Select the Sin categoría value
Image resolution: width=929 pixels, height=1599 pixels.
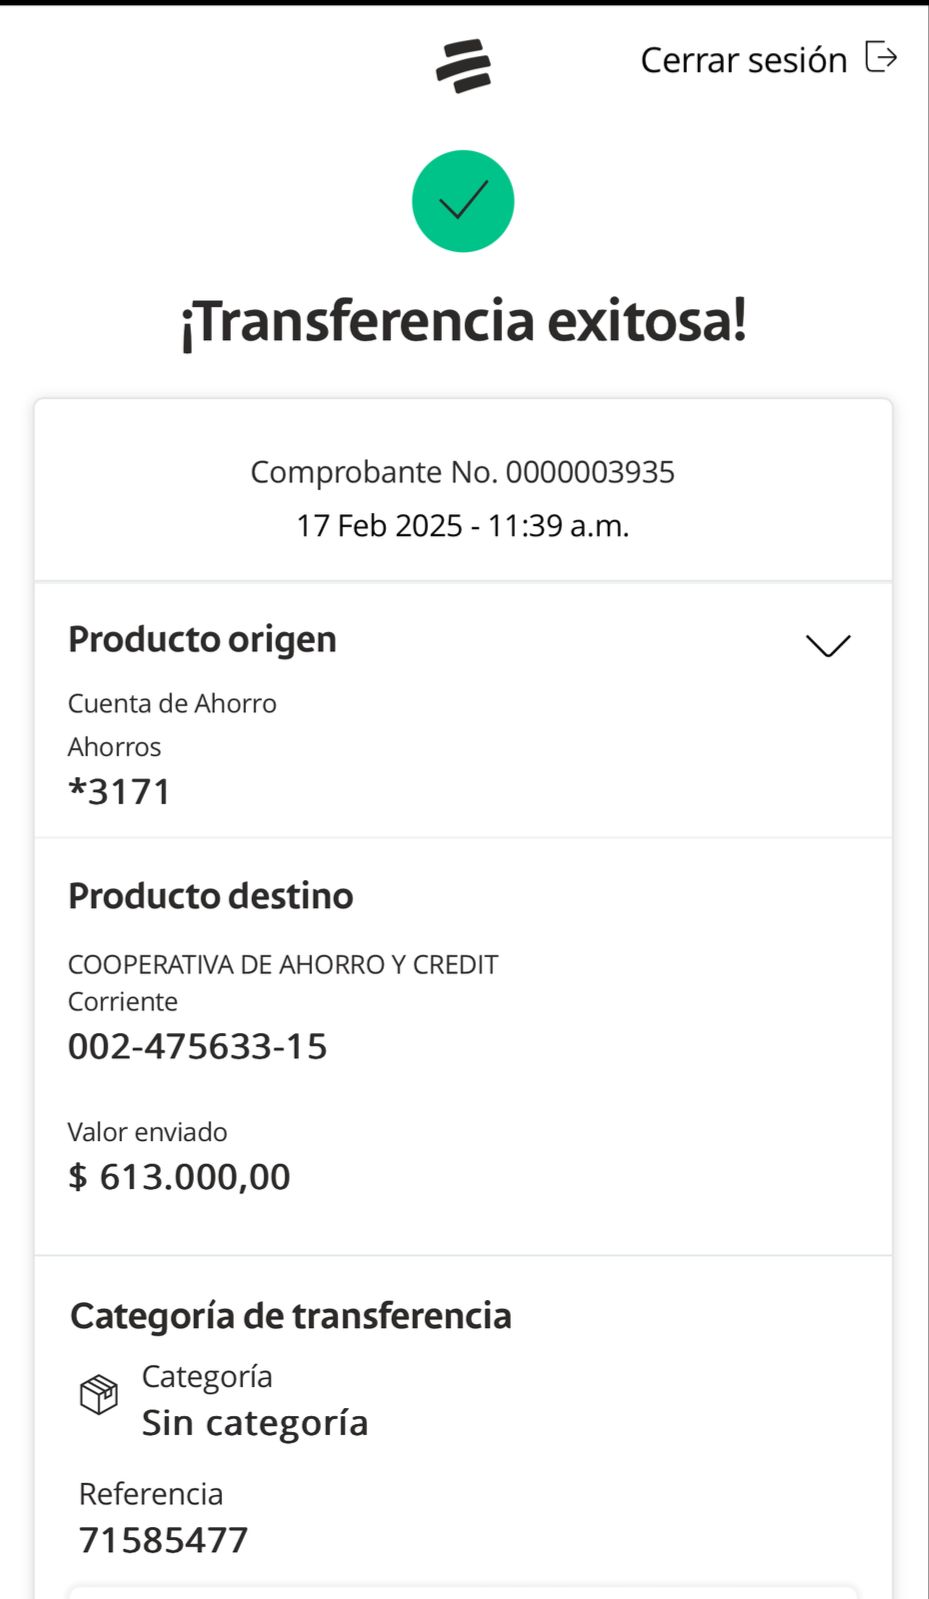(x=255, y=1422)
